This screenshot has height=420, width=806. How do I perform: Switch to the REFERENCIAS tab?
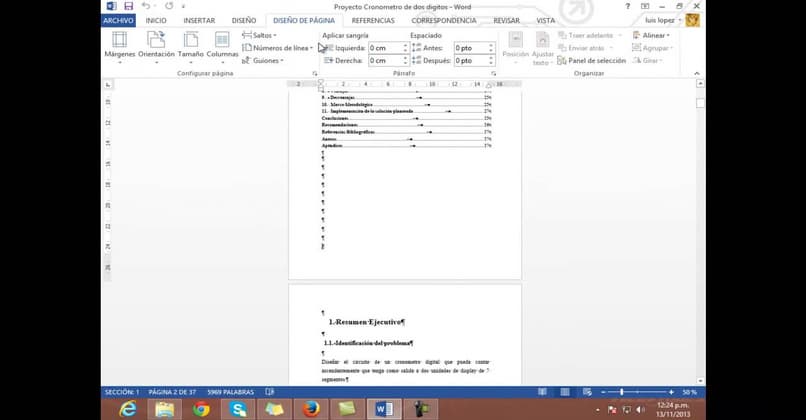[x=373, y=21]
